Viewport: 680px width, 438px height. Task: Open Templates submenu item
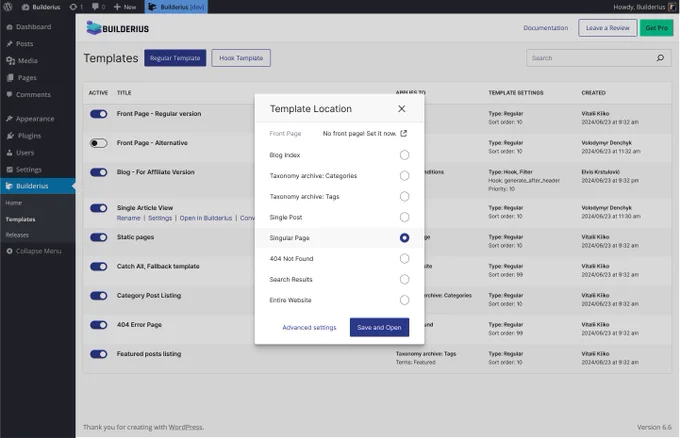[x=20, y=219]
